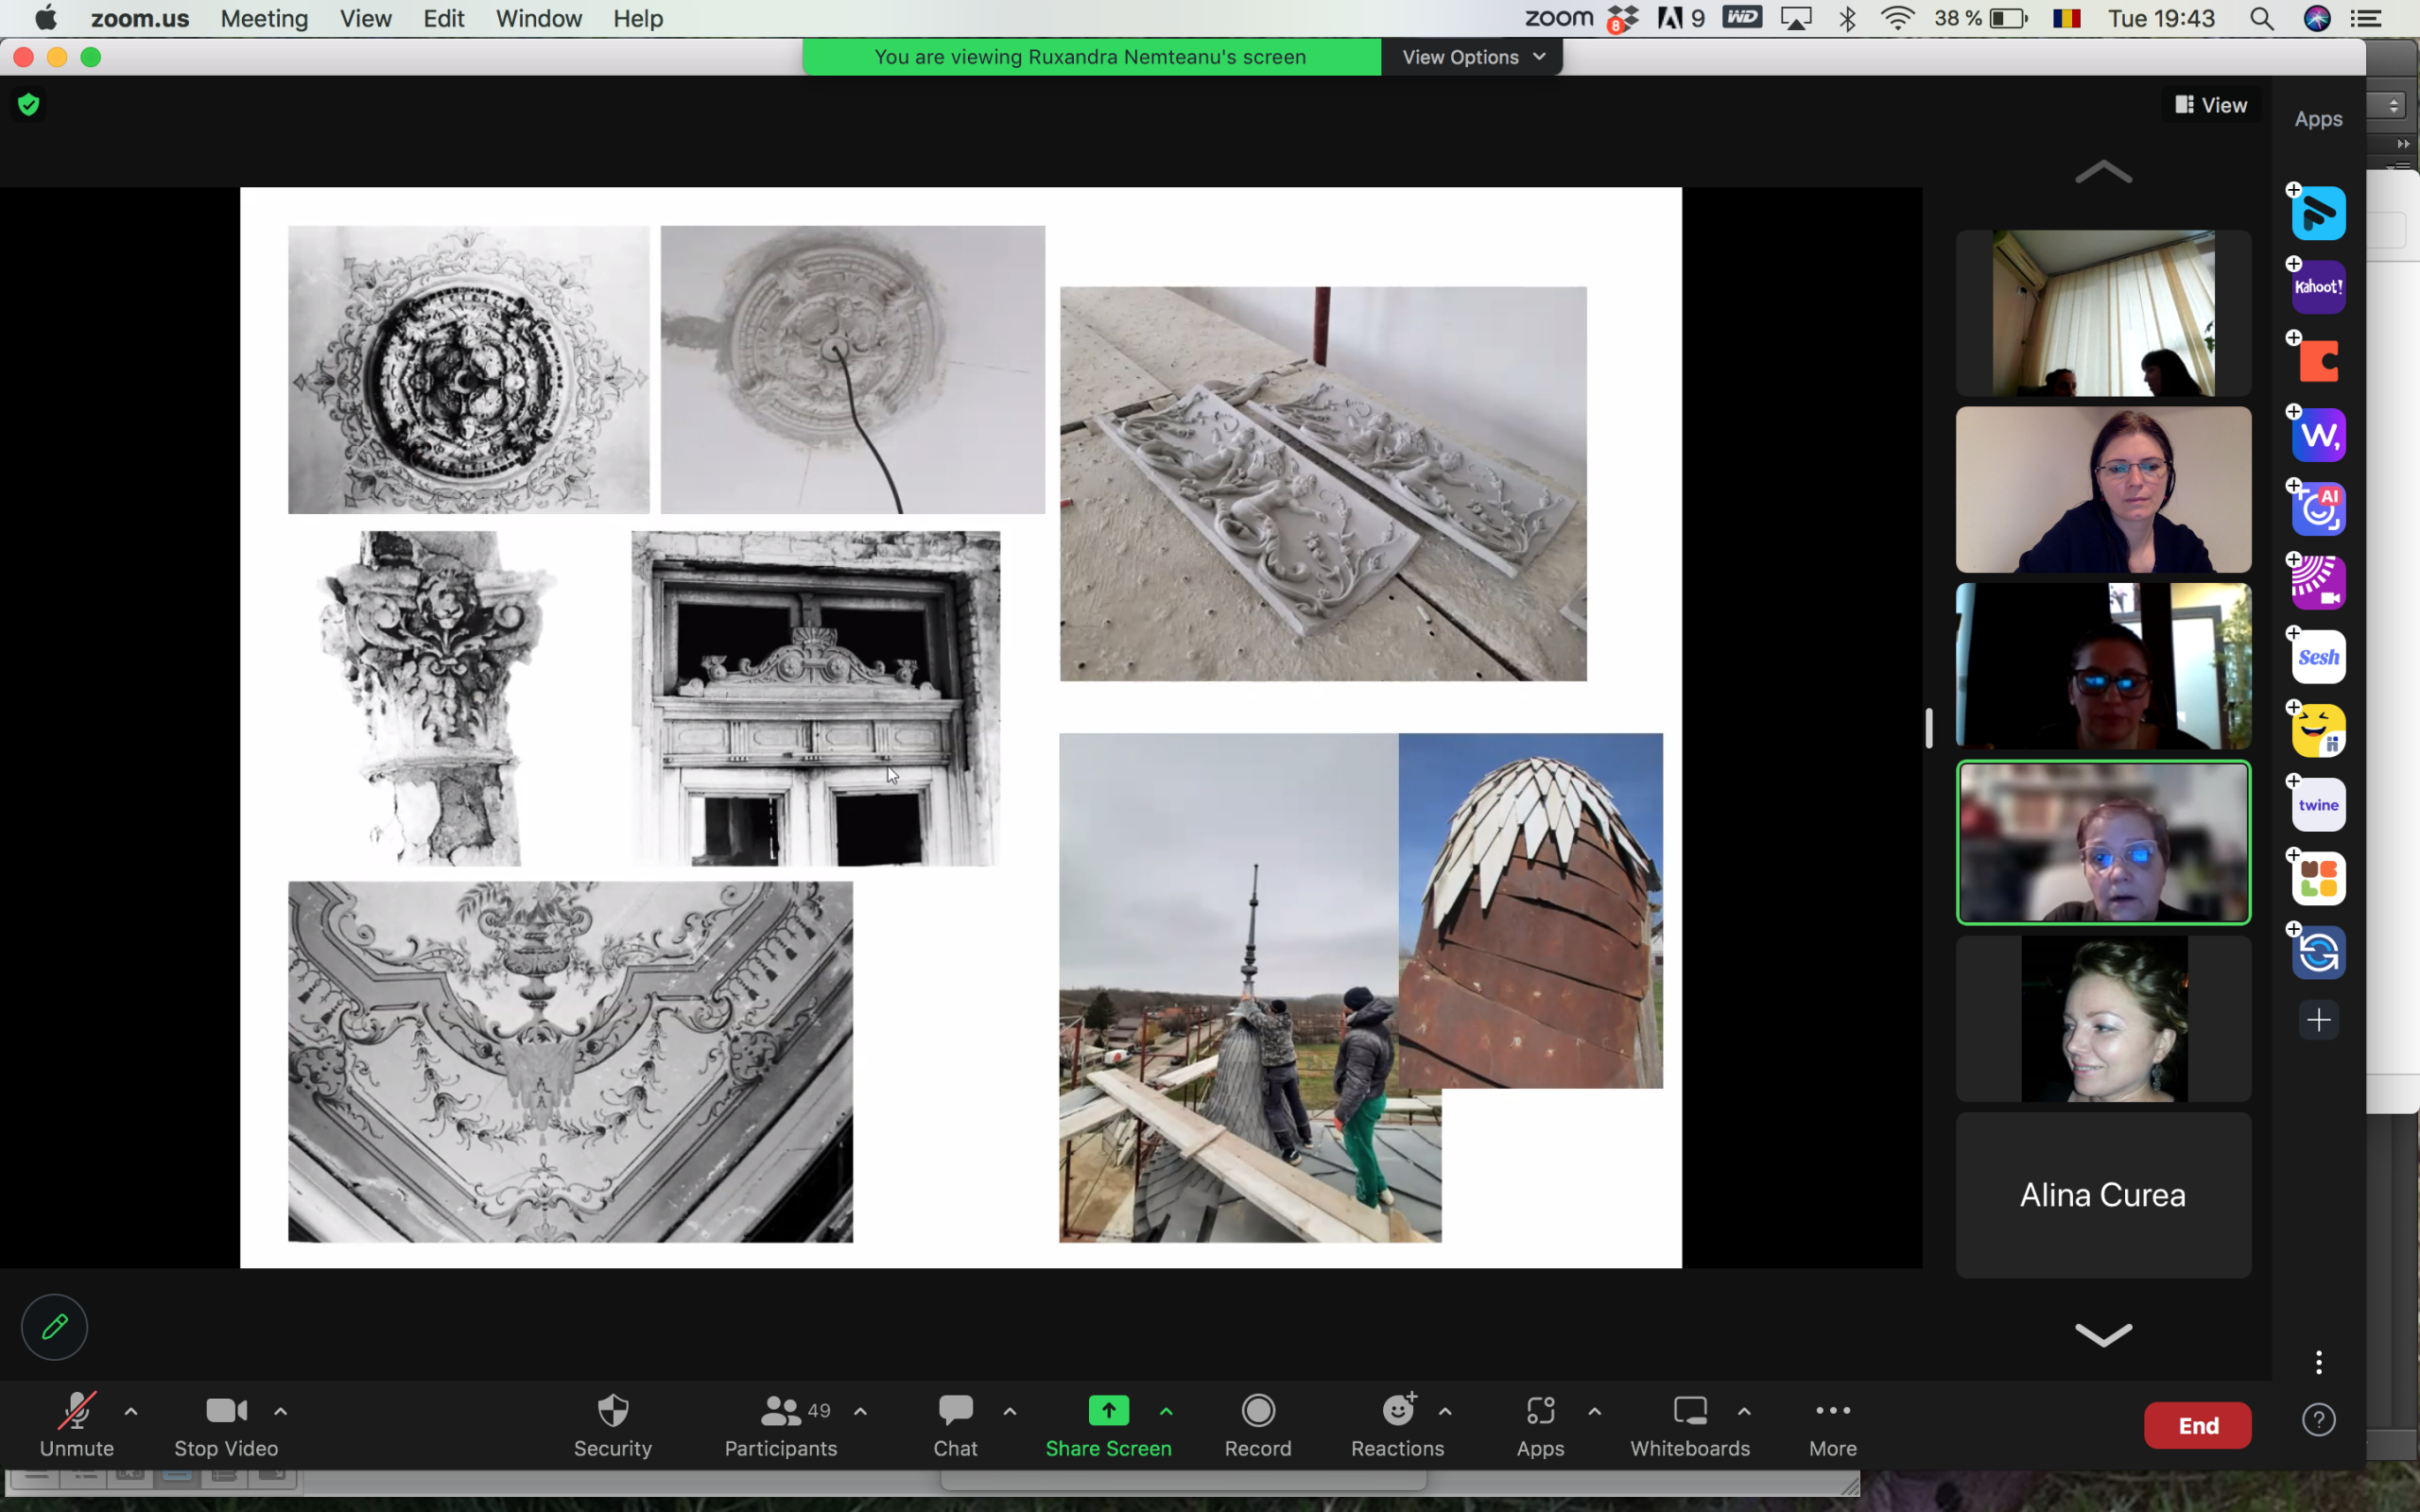Open the View Options dropdown
This screenshot has height=1512, width=2420.
1470,57
